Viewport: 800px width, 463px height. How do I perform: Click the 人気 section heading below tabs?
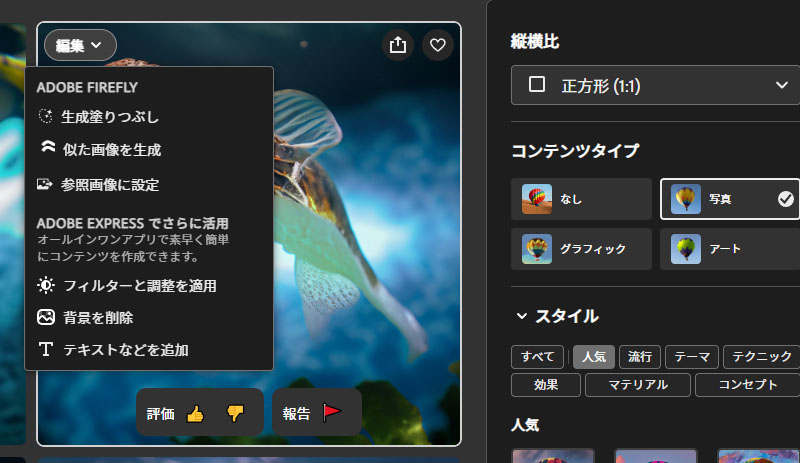[x=525, y=425]
